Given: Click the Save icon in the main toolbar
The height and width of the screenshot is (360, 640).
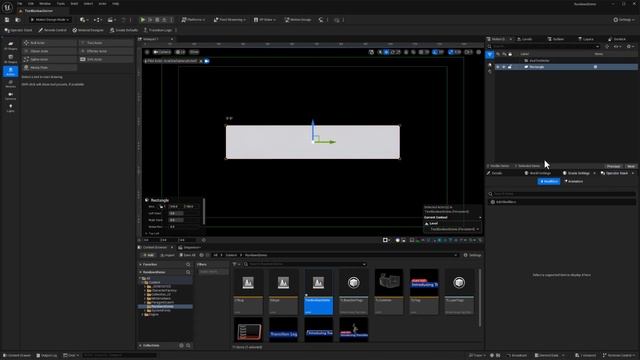Looking at the screenshot, I should 7,20.
